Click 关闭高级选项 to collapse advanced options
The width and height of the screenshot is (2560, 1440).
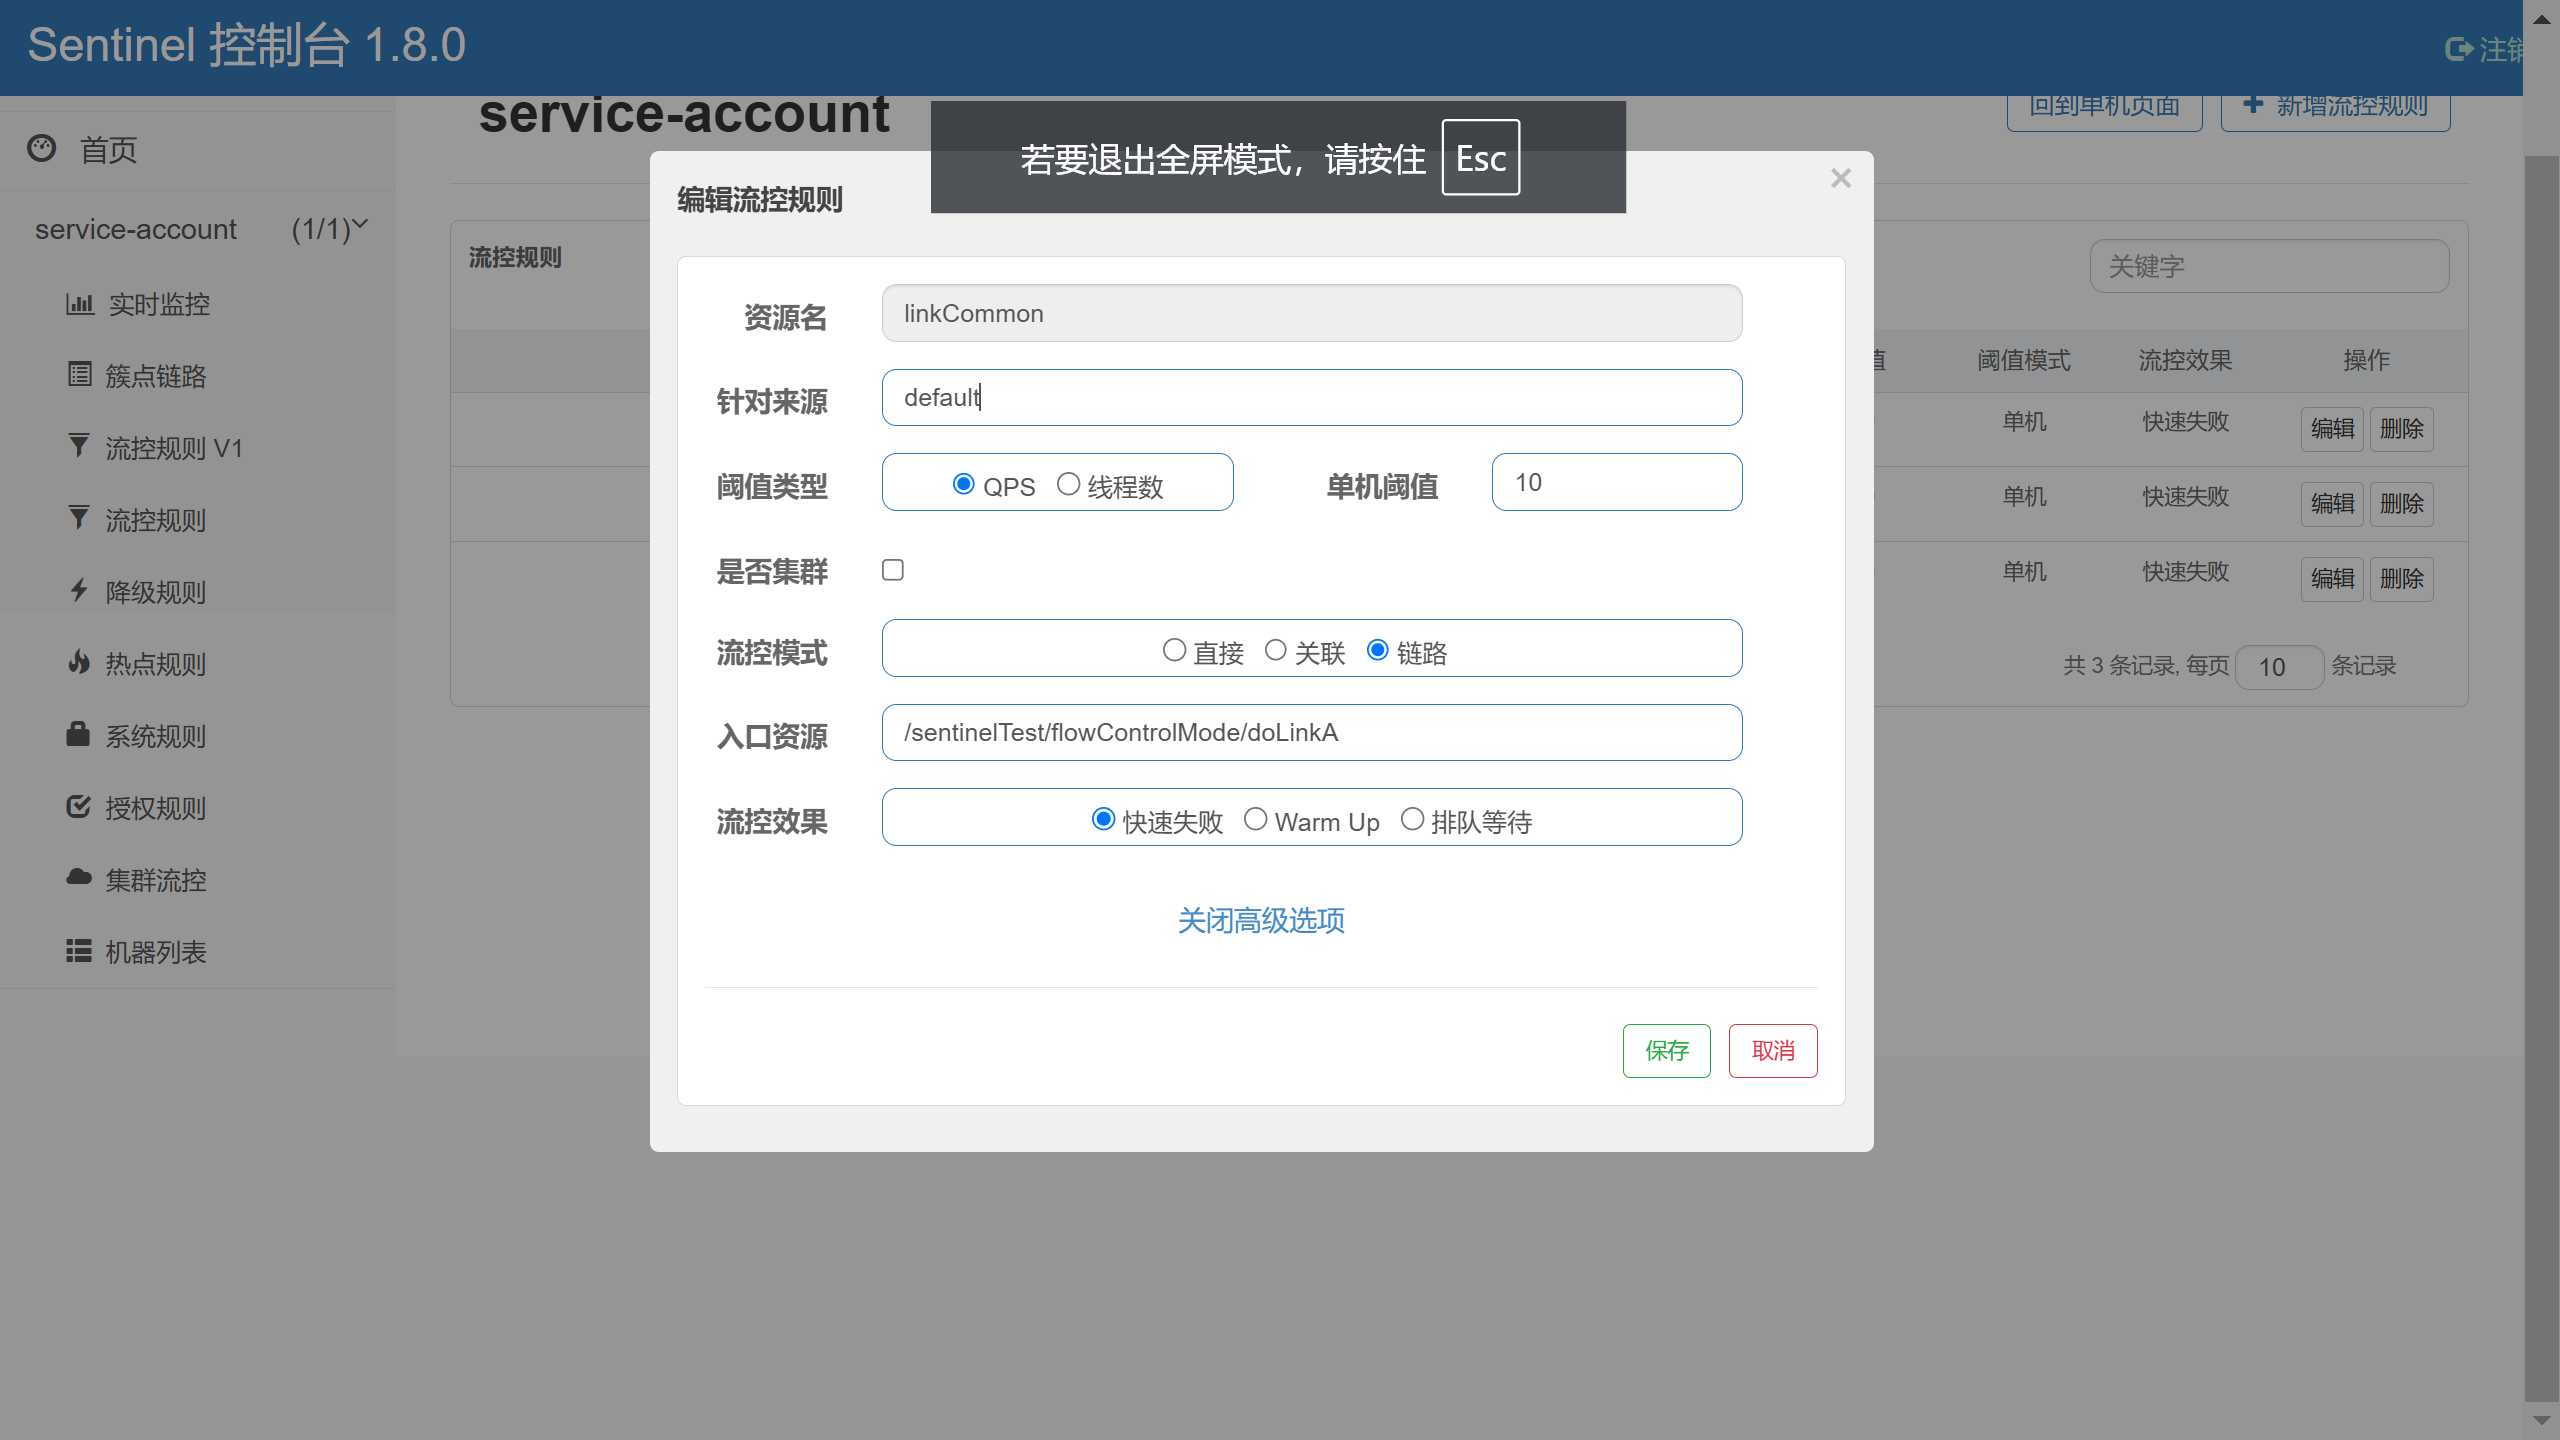1260,920
